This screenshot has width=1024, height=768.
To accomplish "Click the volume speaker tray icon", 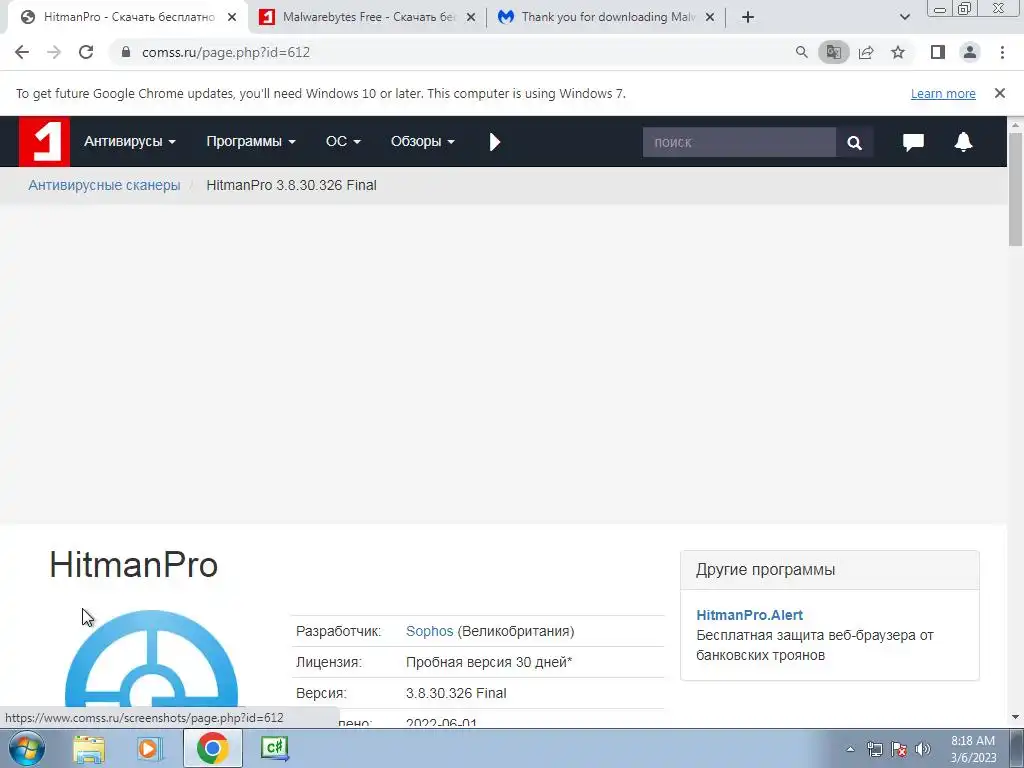I will (923, 749).
